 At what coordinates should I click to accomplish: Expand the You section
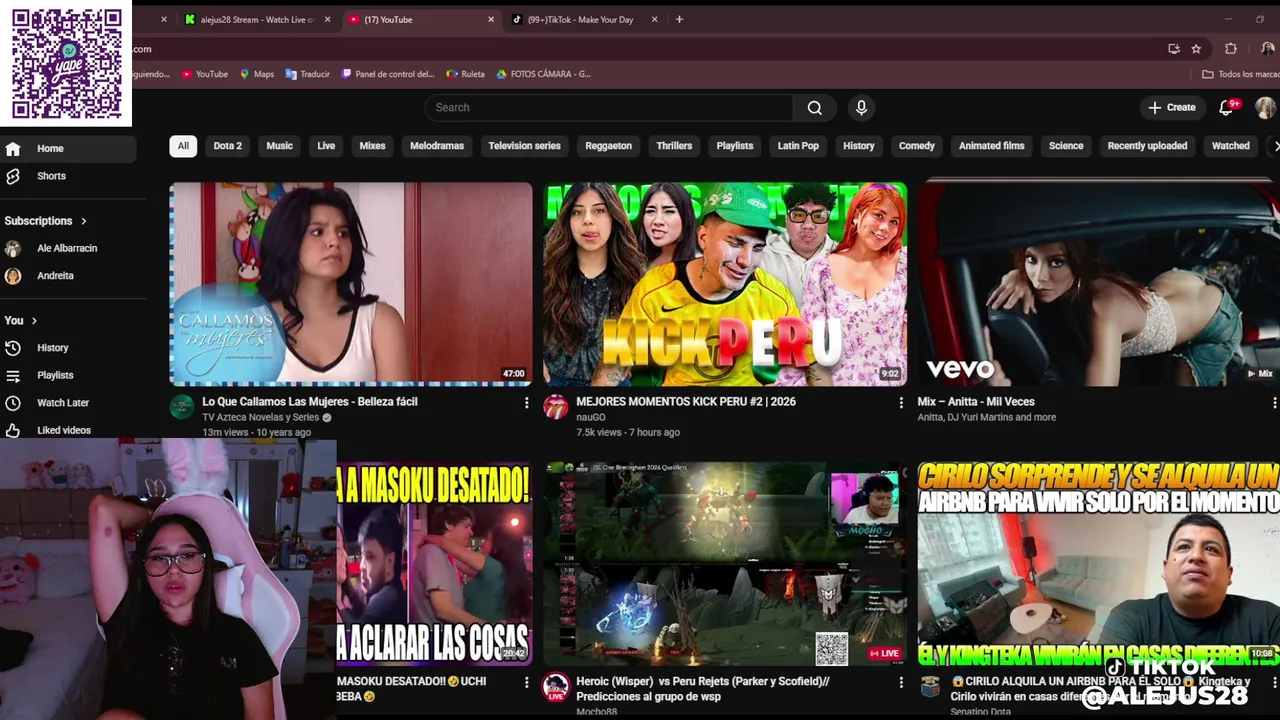pyautogui.click(x=20, y=320)
